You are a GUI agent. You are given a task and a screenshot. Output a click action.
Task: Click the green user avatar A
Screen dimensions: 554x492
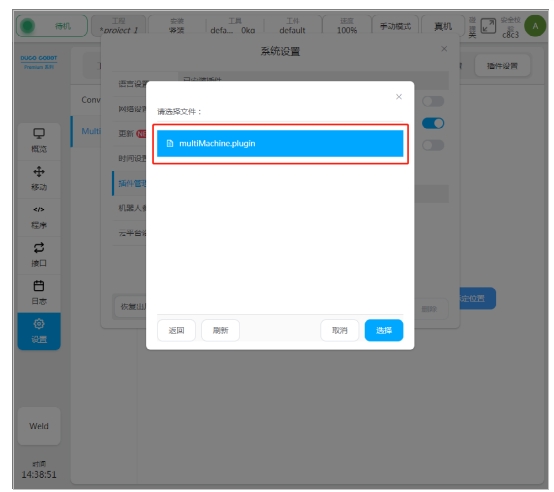pos(535,26)
